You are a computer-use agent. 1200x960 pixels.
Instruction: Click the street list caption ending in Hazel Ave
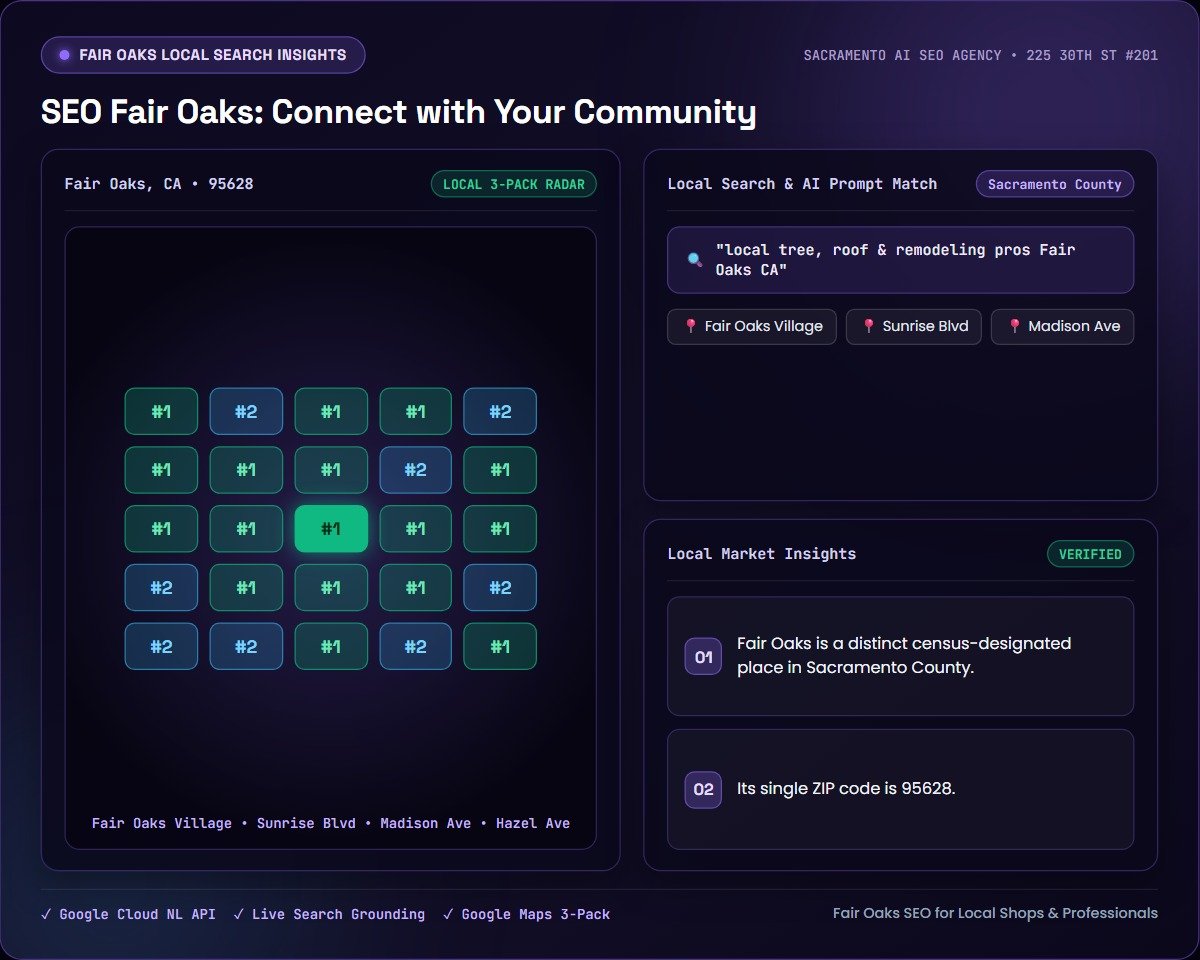click(331, 823)
